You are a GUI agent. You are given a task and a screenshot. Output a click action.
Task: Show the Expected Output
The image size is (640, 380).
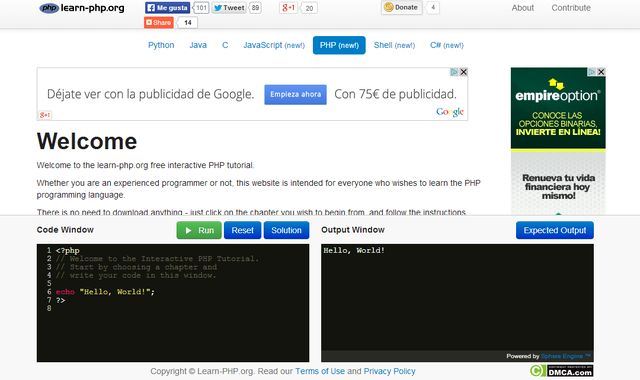point(555,230)
